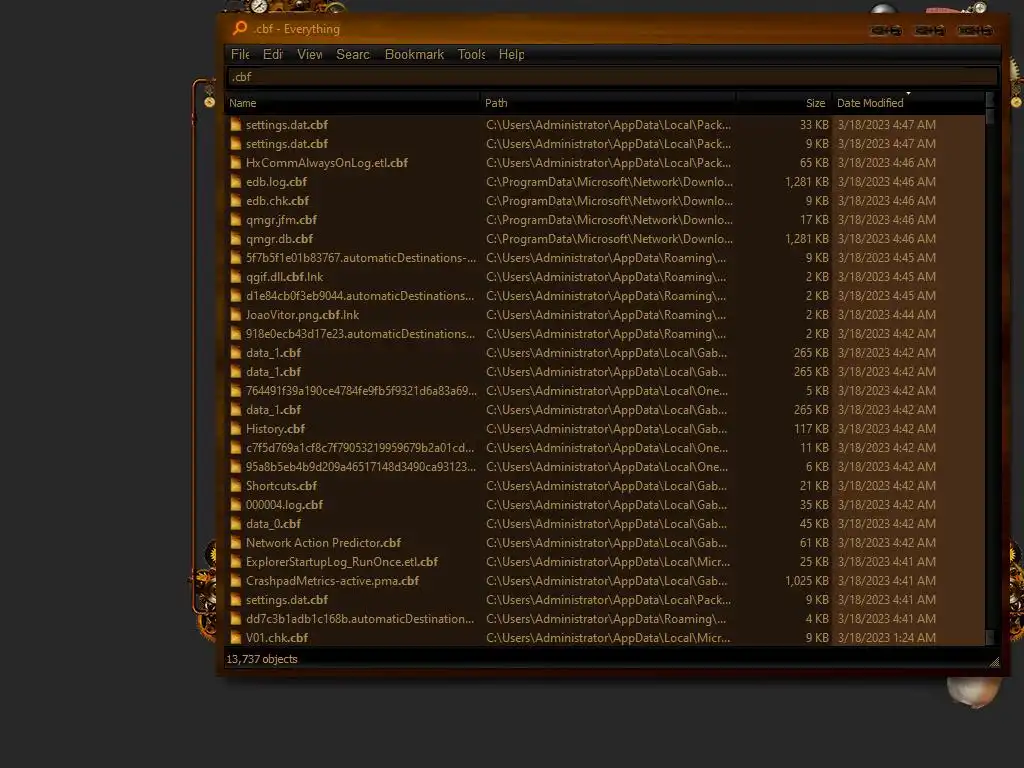Image resolution: width=1024 pixels, height=768 pixels.
Task: Select edb.chk.cbf file name
Action: pyautogui.click(x=278, y=200)
